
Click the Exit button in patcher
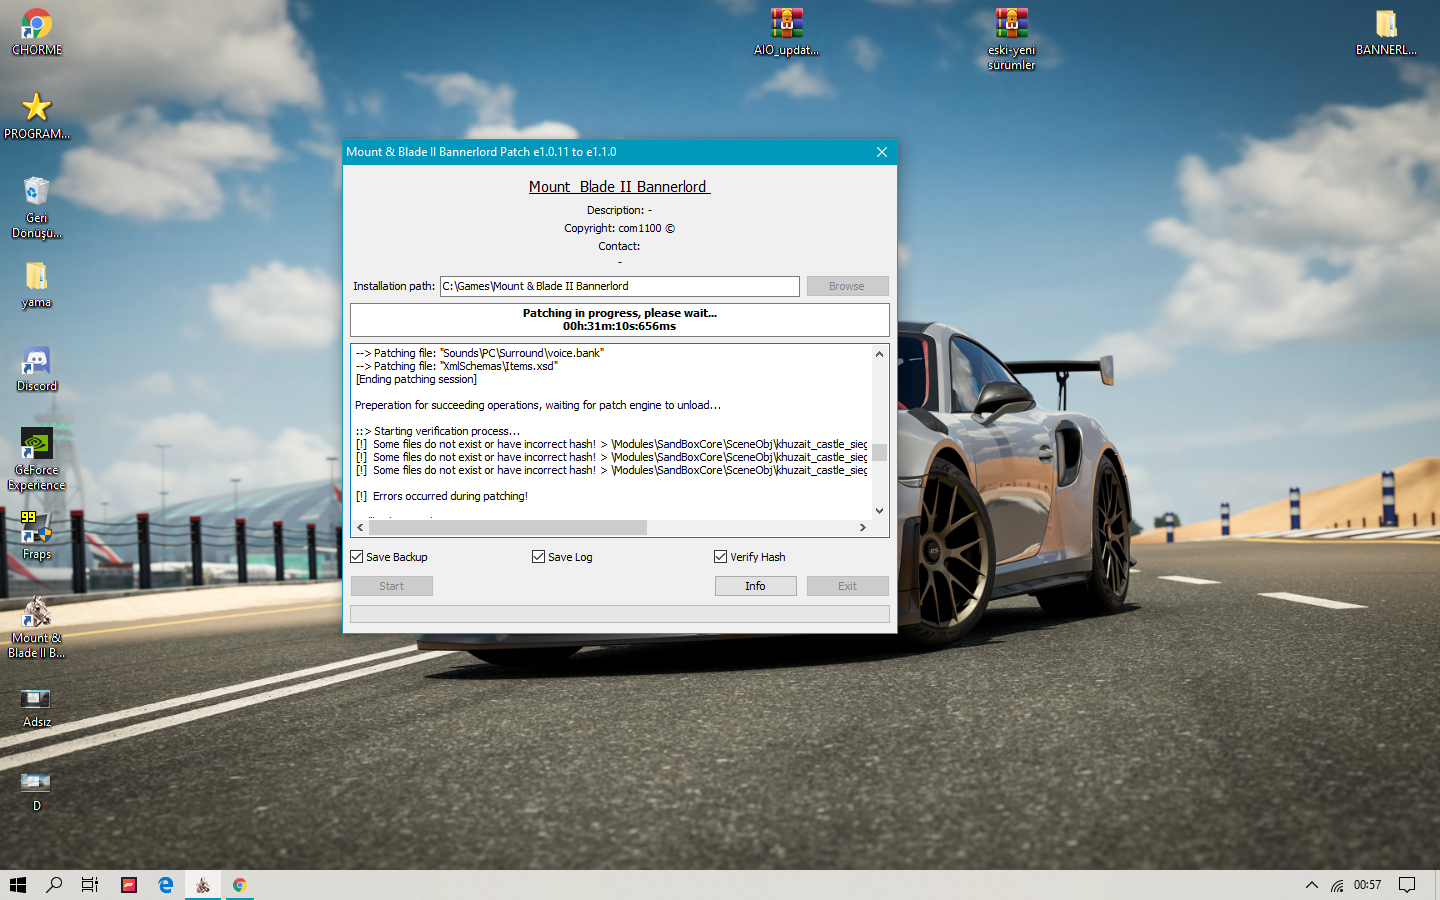point(848,586)
